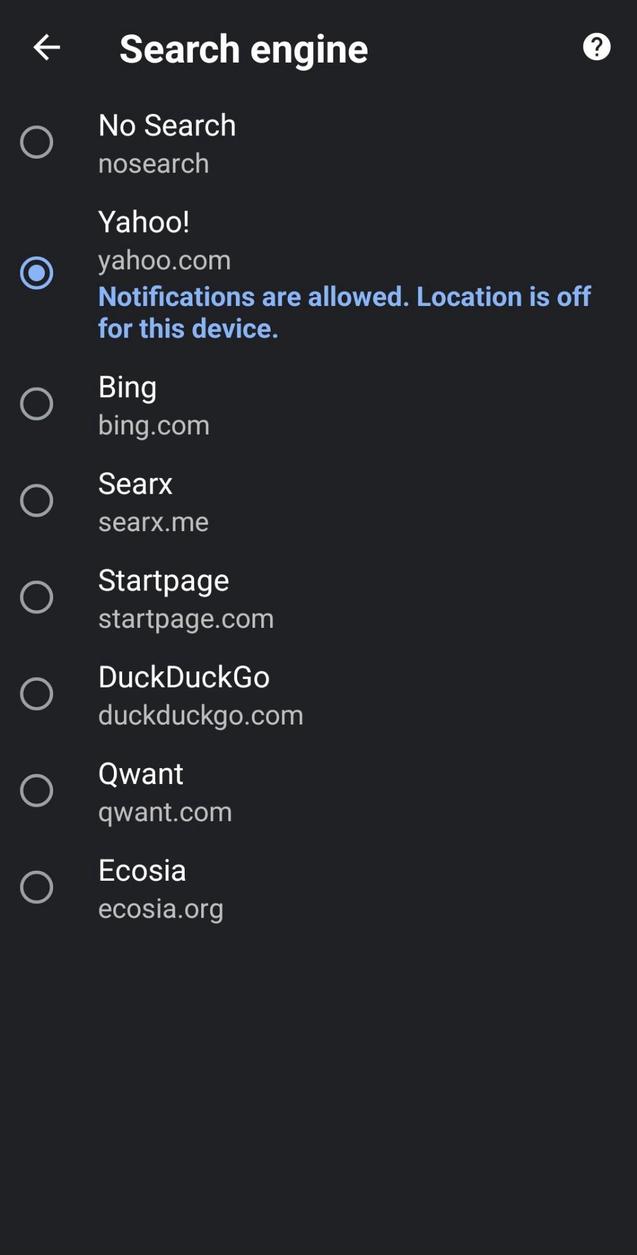Choose DuckDuckGo with its radio button
This screenshot has height=1255, width=637.
coord(36,693)
